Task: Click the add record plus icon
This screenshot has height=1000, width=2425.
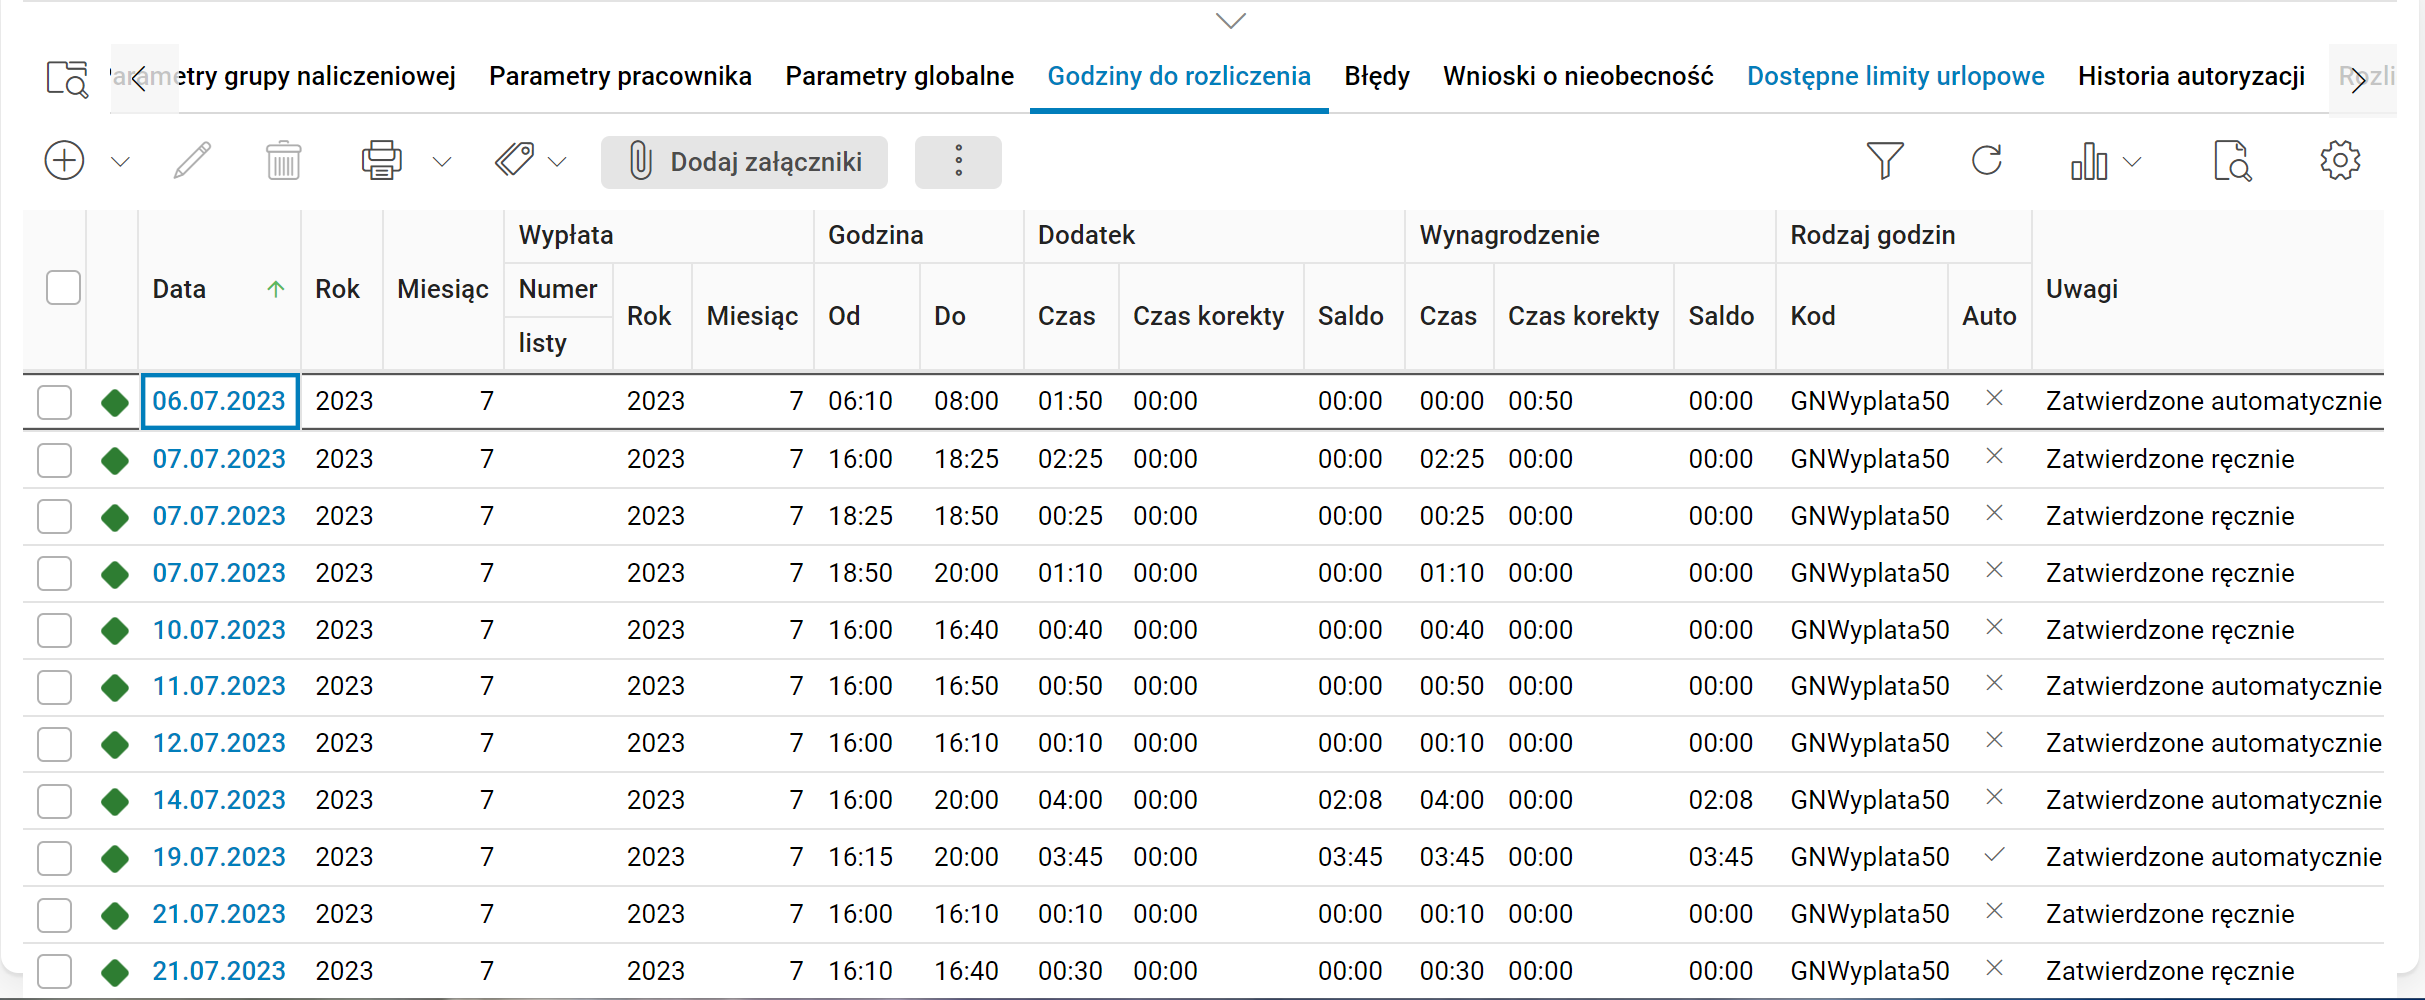Action: pos(64,161)
